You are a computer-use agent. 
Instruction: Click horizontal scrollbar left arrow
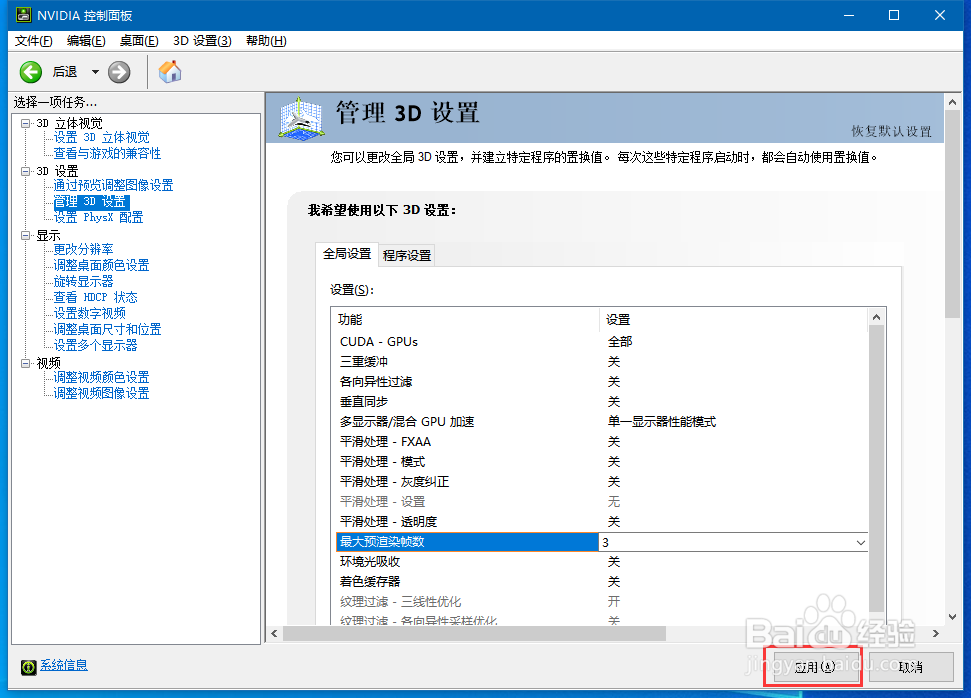pyautogui.click(x=275, y=634)
